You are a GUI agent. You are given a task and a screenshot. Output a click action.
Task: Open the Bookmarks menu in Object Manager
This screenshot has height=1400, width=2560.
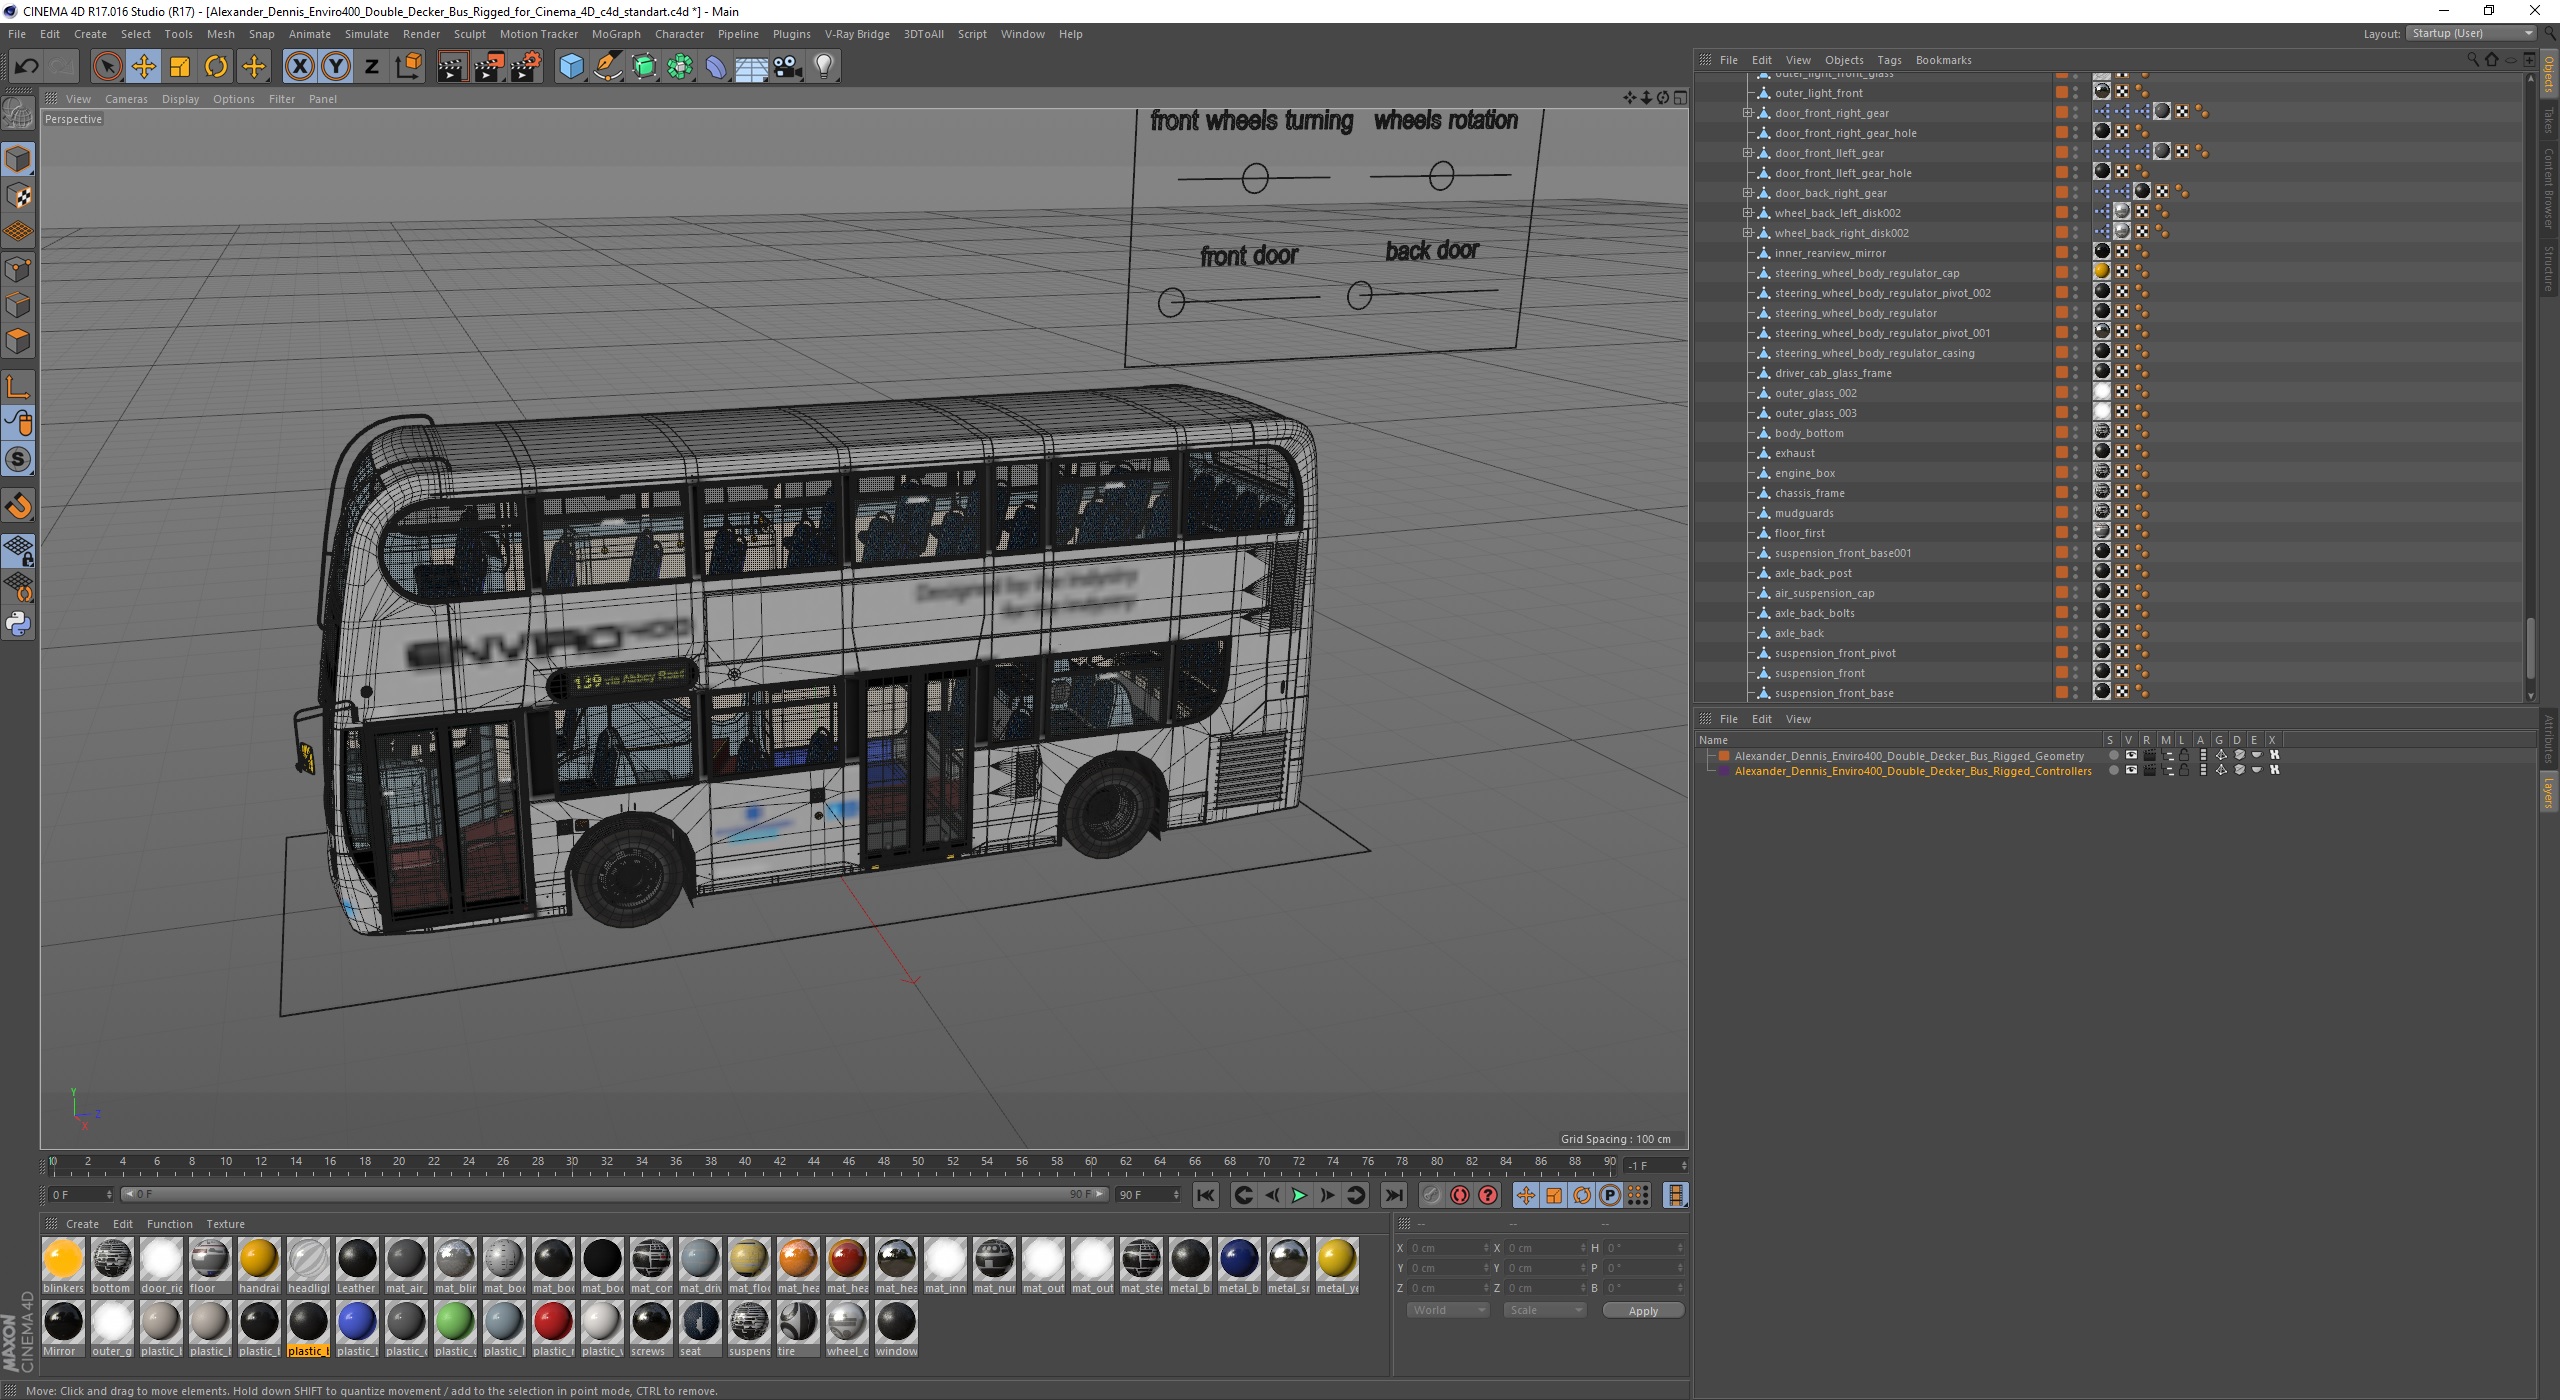(x=1943, y=60)
